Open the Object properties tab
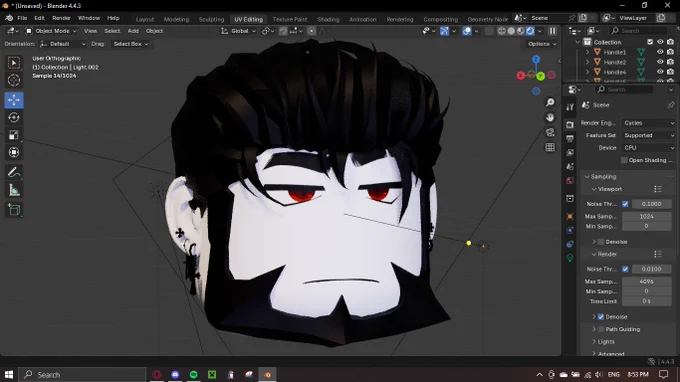Viewport: 680px width, 382px height. pyautogui.click(x=570, y=216)
